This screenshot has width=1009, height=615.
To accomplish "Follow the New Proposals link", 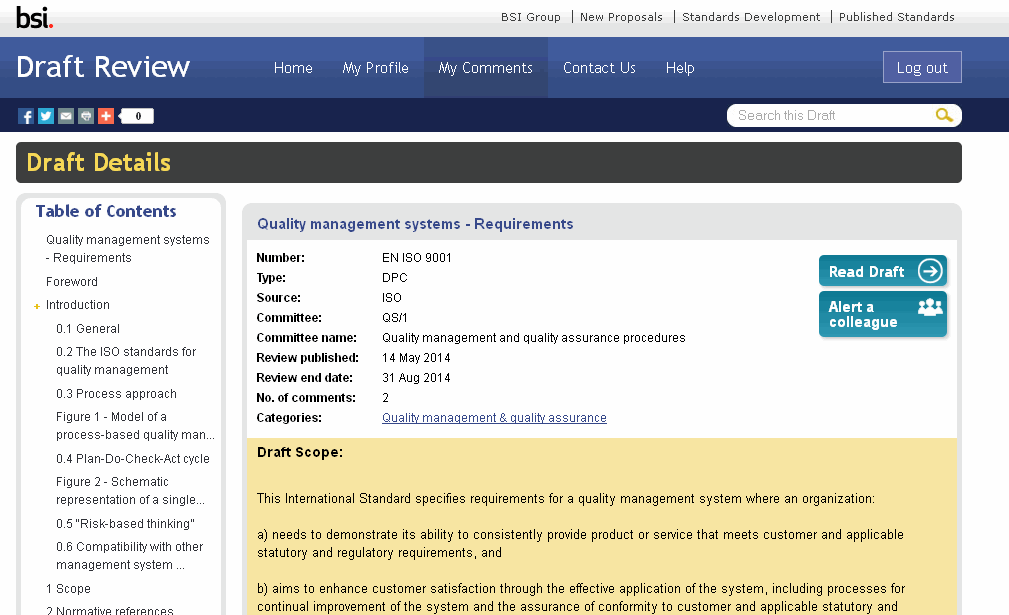I will click(621, 17).
